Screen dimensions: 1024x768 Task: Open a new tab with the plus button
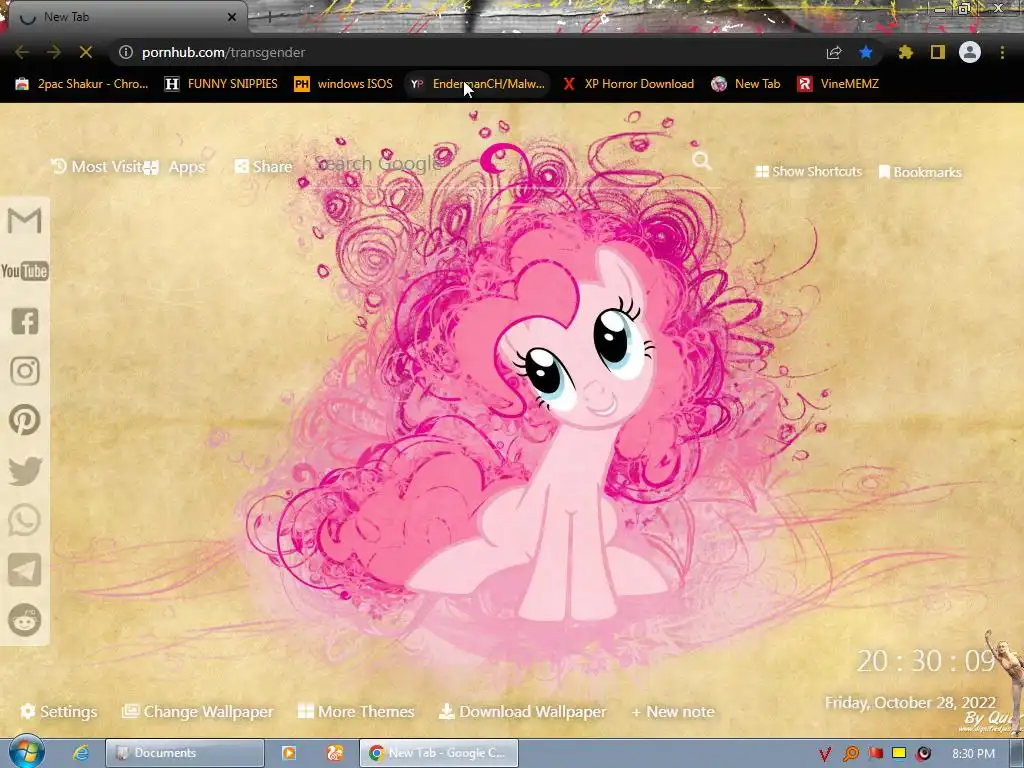tap(269, 18)
